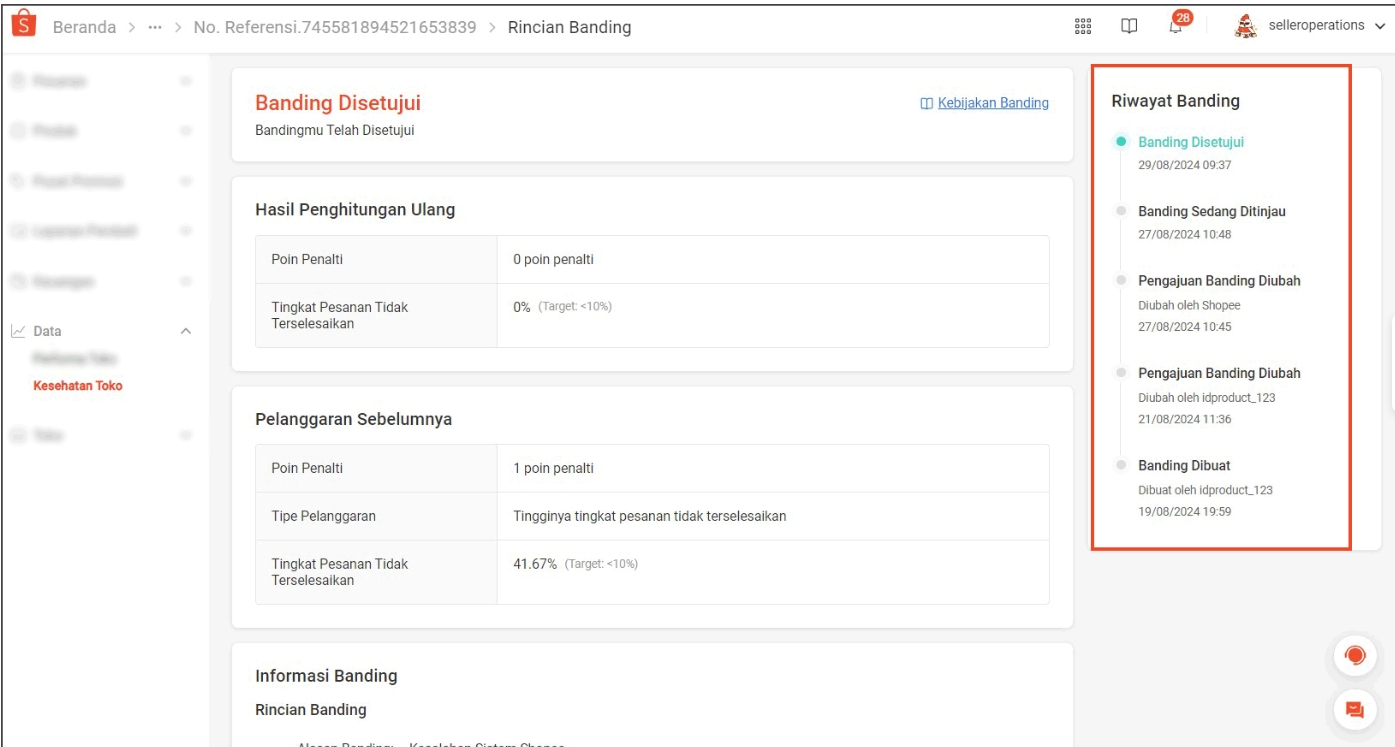Click the Diubah oleh Shopee text

[x=1189, y=305]
